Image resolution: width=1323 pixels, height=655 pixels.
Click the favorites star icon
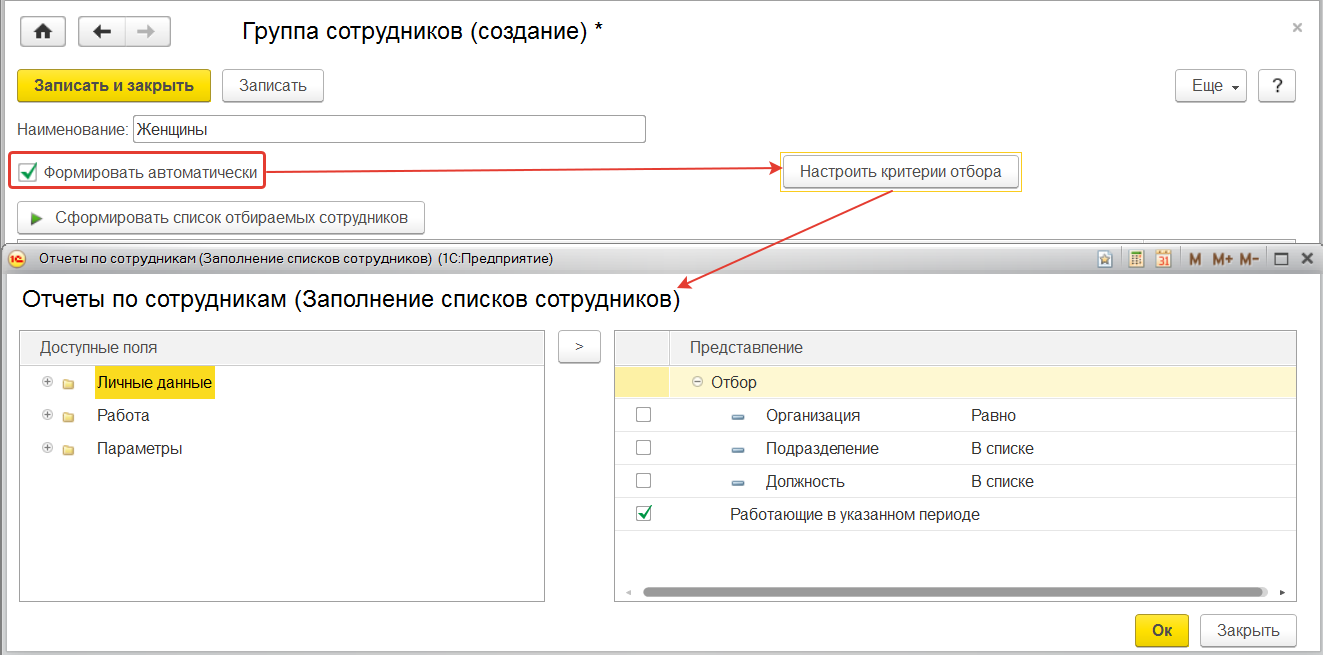(x=1105, y=259)
